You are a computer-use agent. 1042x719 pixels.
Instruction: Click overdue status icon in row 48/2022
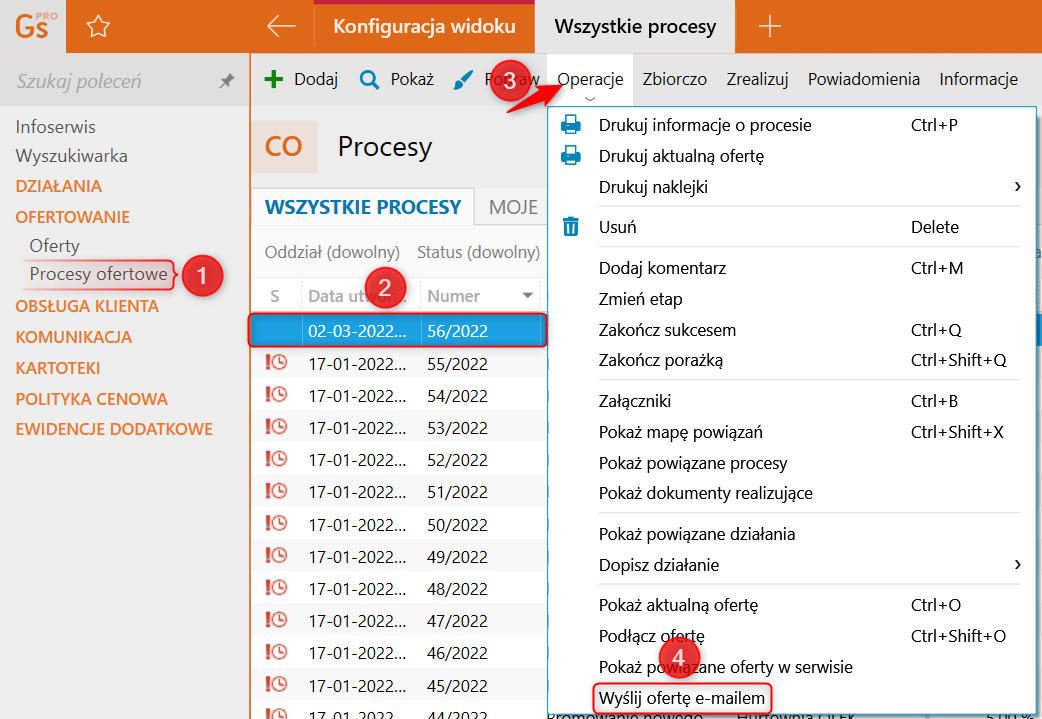click(276, 587)
